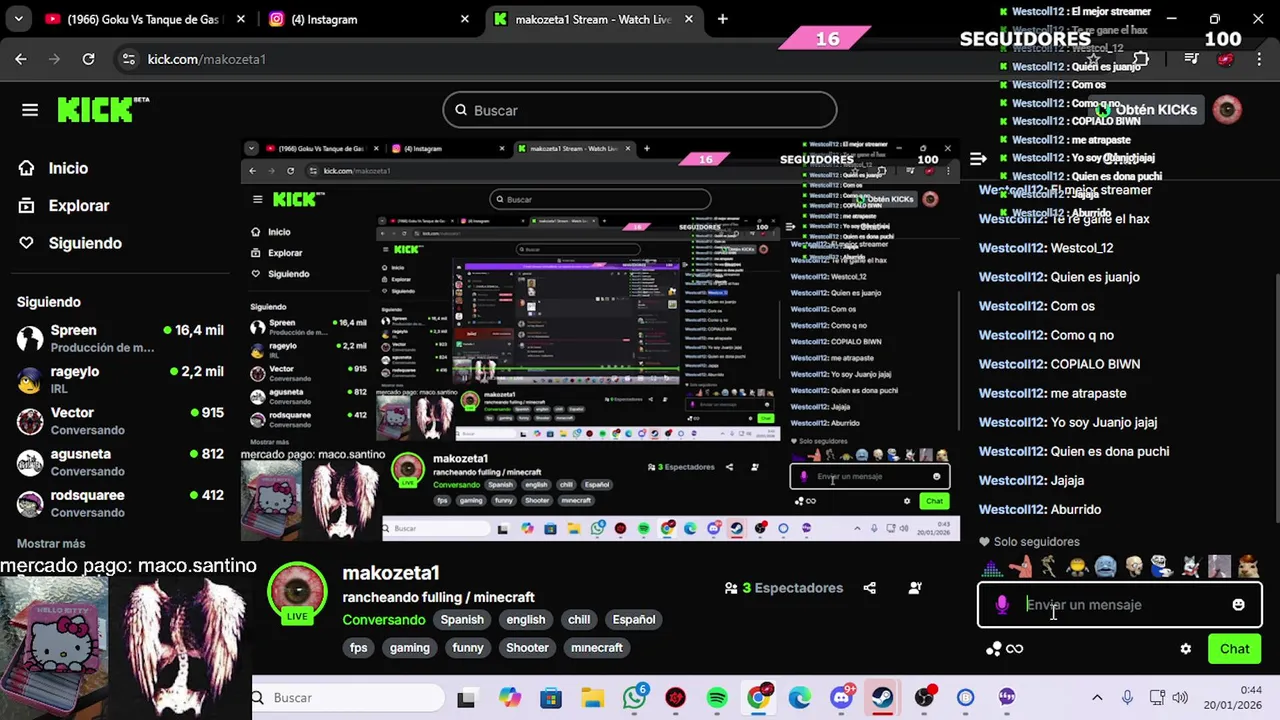This screenshot has height=720, width=1280.
Task: Expand followed channels with Mostrar más
Action: (51, 544)
